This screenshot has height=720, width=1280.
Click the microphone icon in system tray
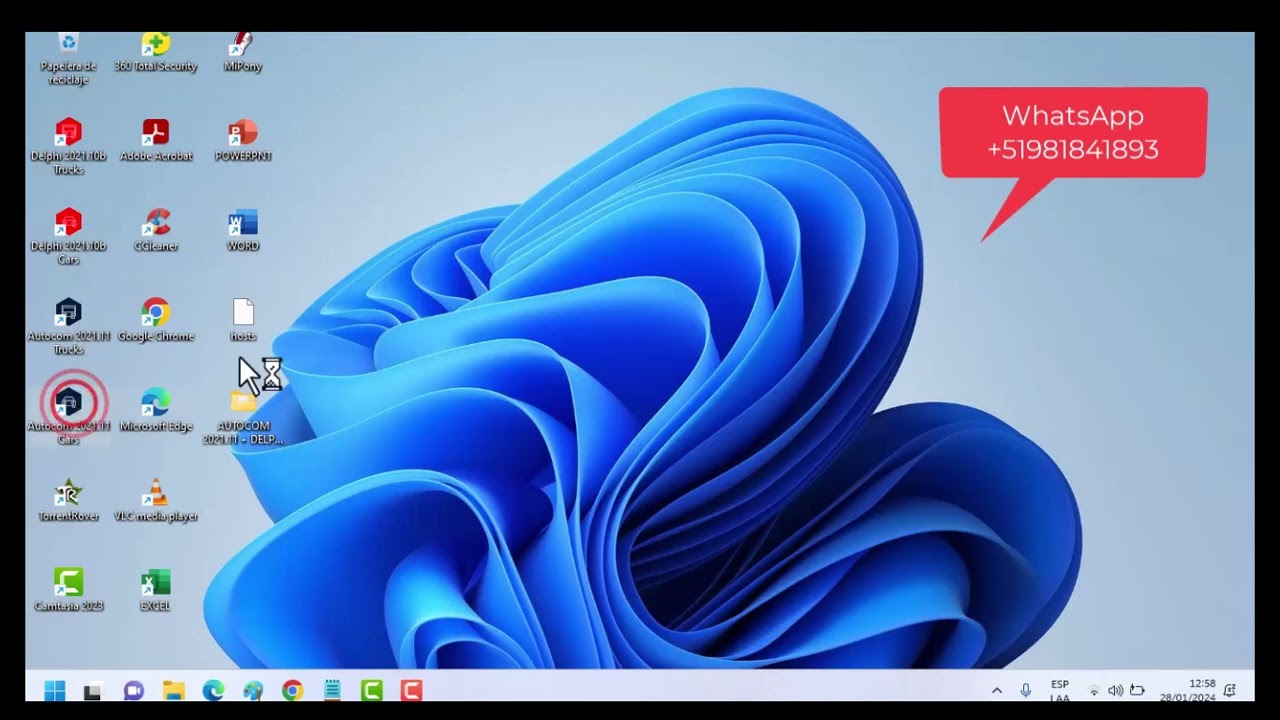coord(1026,691)
